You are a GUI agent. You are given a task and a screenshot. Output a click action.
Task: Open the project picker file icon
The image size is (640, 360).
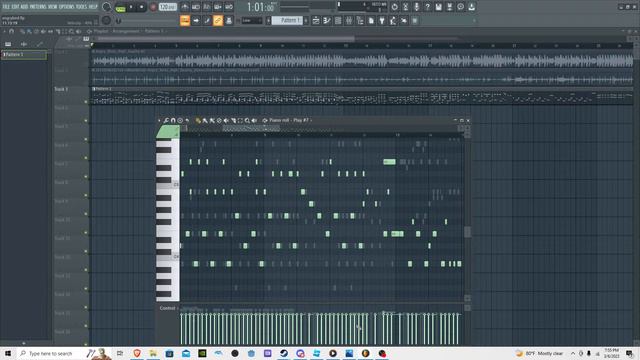click(371, 20)
